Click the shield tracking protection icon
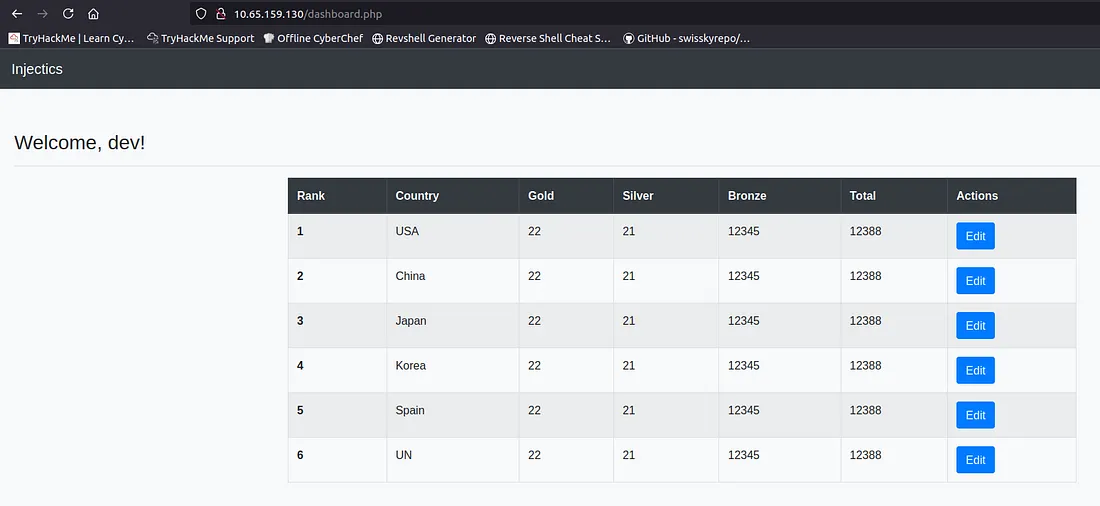This screenshot has height=506, width=1100. click(x=201, y=14)
